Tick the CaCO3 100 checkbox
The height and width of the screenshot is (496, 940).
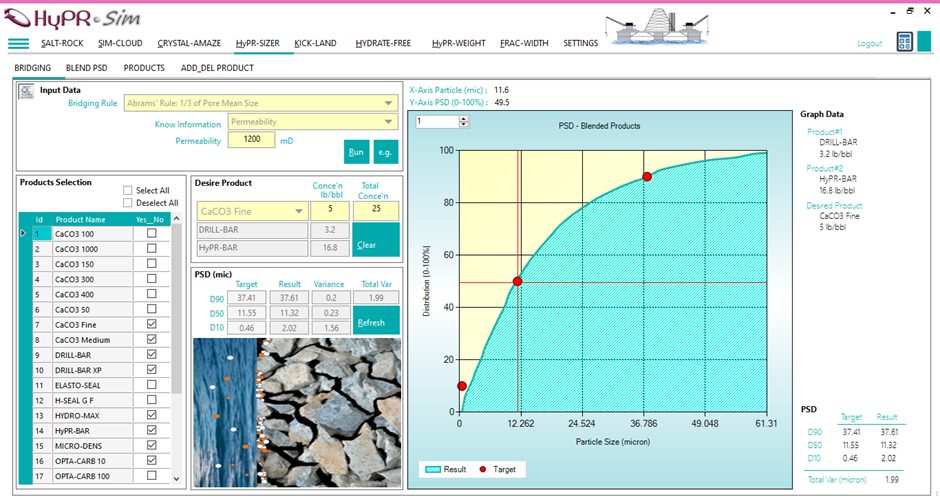click(x=152, y=233)
